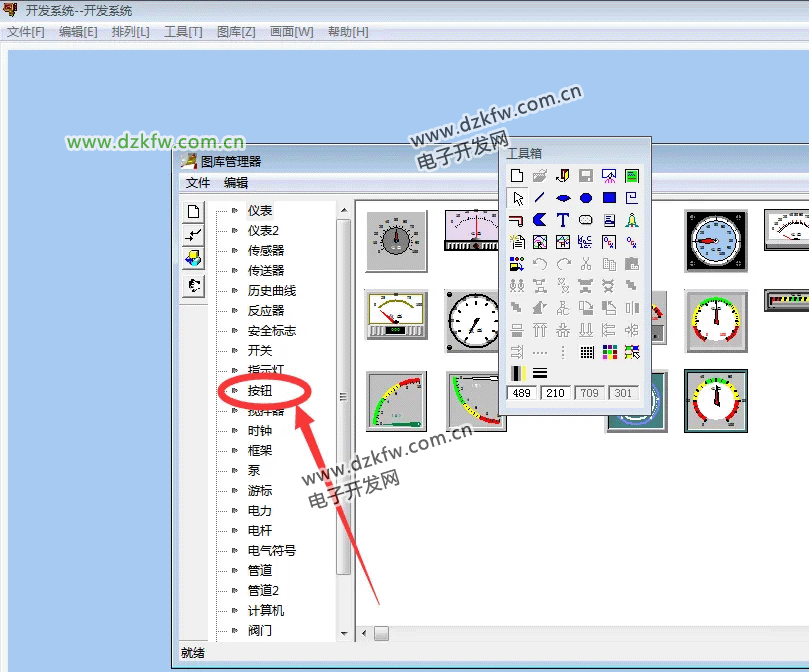Click the first round gauge thumbnail
Screen dimensions: 809x672
[397, 241]
